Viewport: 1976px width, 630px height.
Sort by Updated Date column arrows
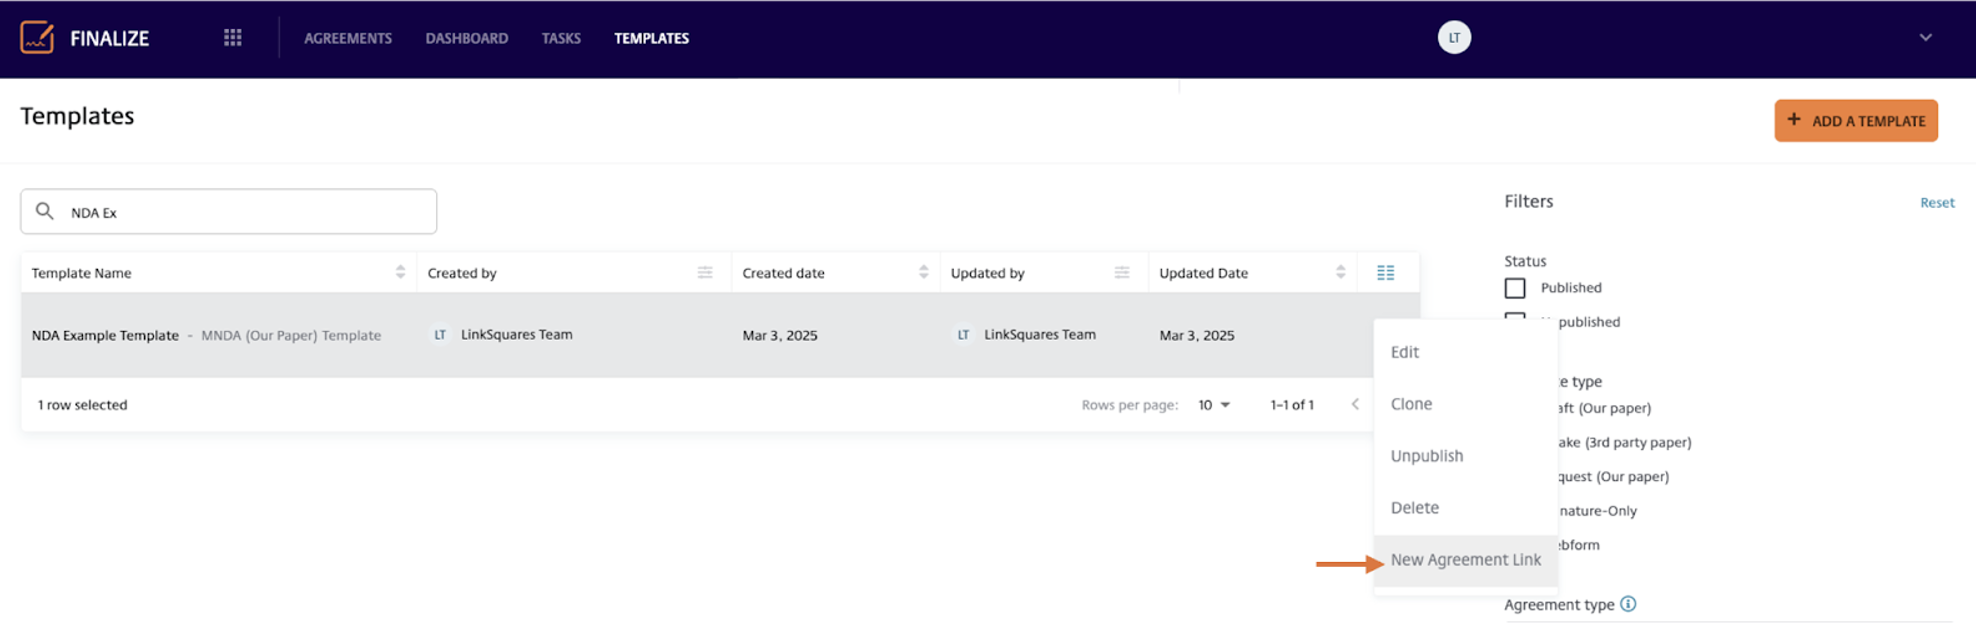click(1340, 272)
